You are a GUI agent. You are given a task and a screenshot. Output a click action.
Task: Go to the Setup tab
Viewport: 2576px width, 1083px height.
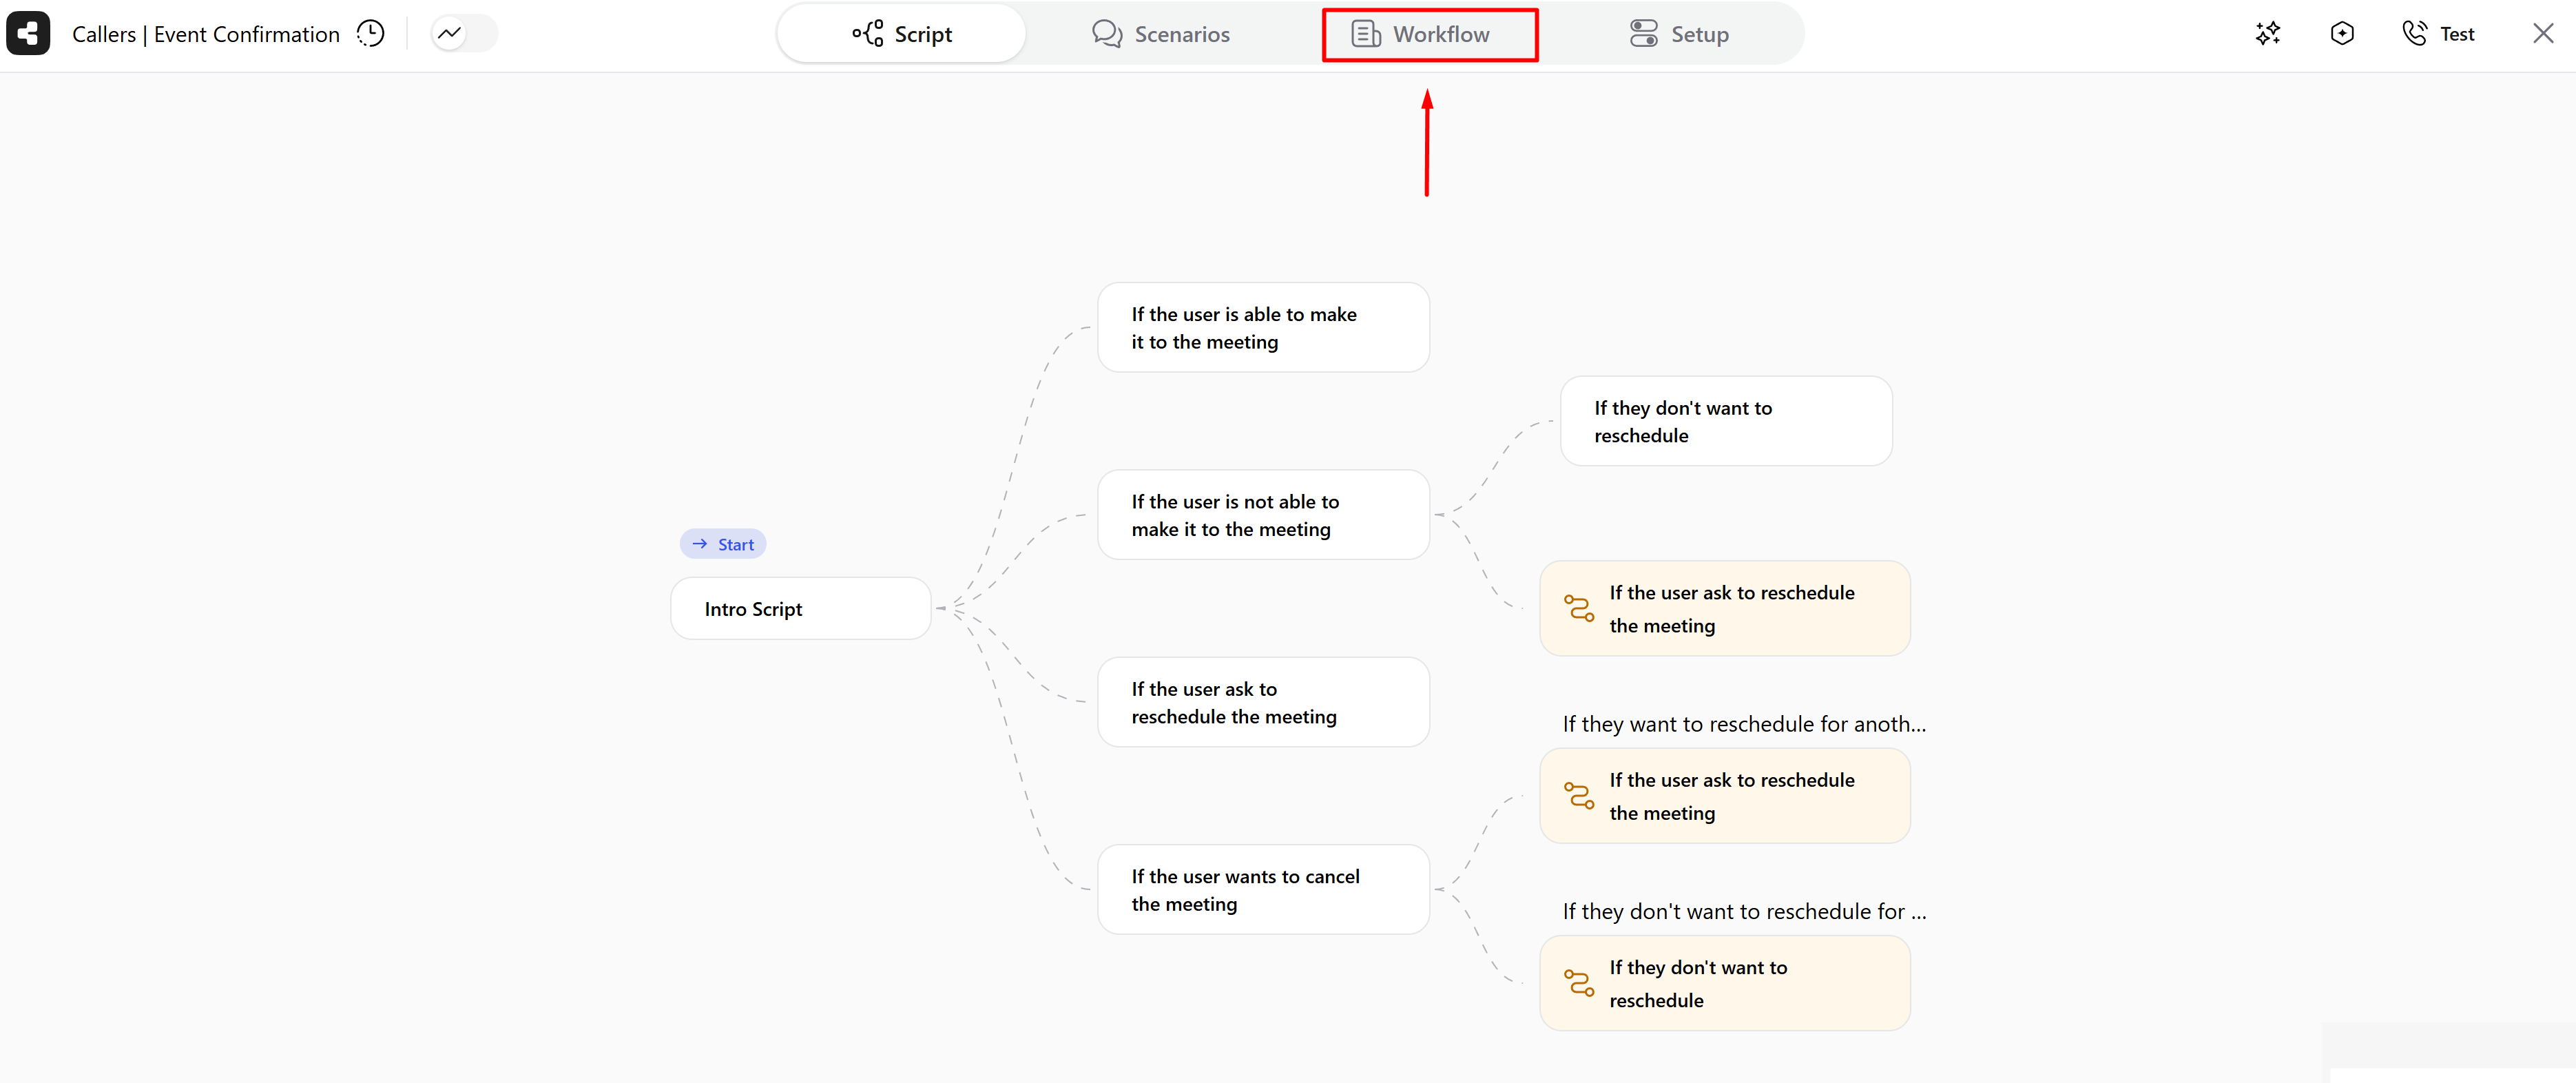pyautogui.click(x=1679, y=34)
